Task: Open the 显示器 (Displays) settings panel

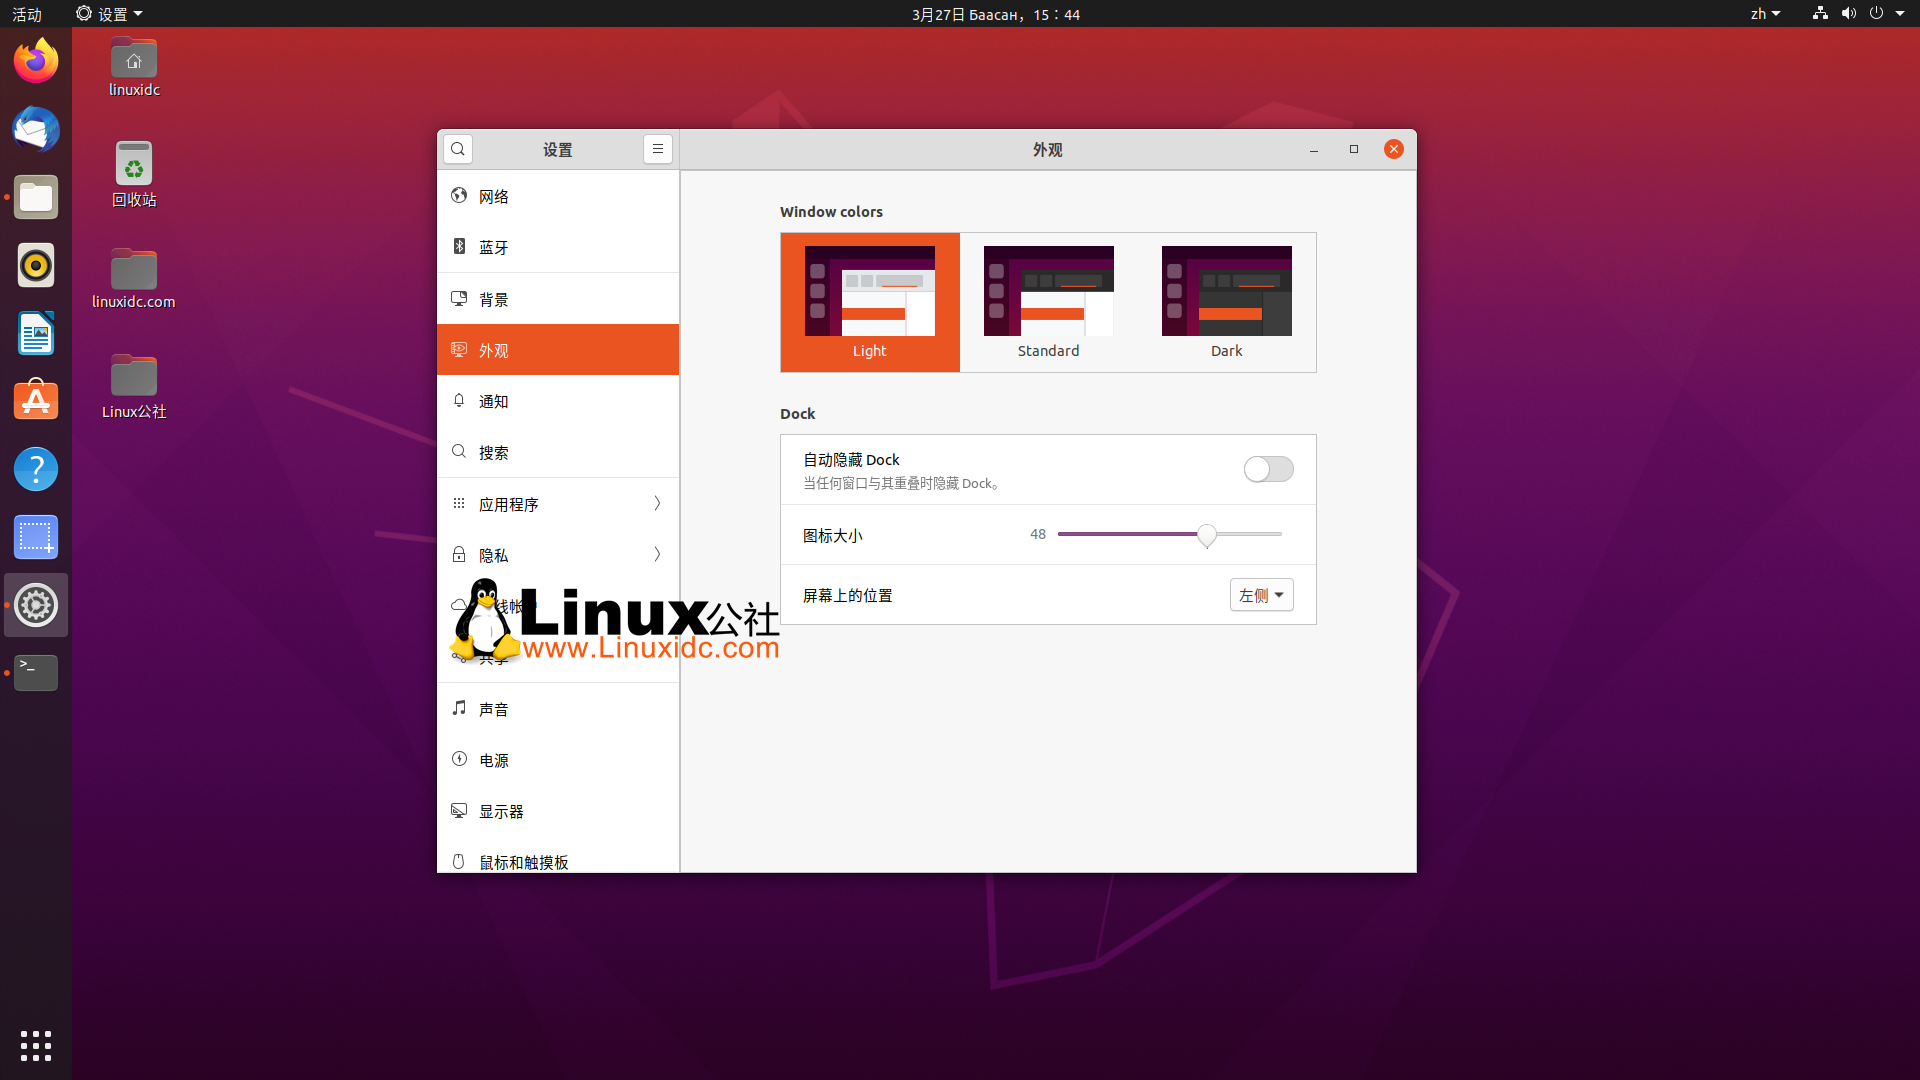Action: (501, 811)
